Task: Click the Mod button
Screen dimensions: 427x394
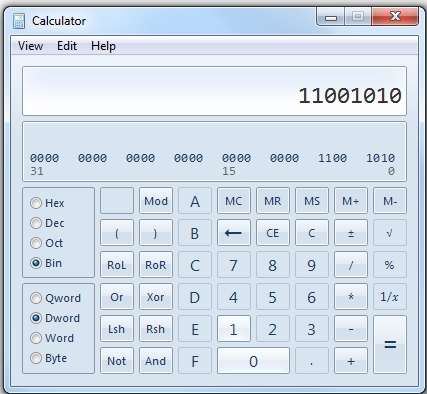Action: (x=156, y=201)
